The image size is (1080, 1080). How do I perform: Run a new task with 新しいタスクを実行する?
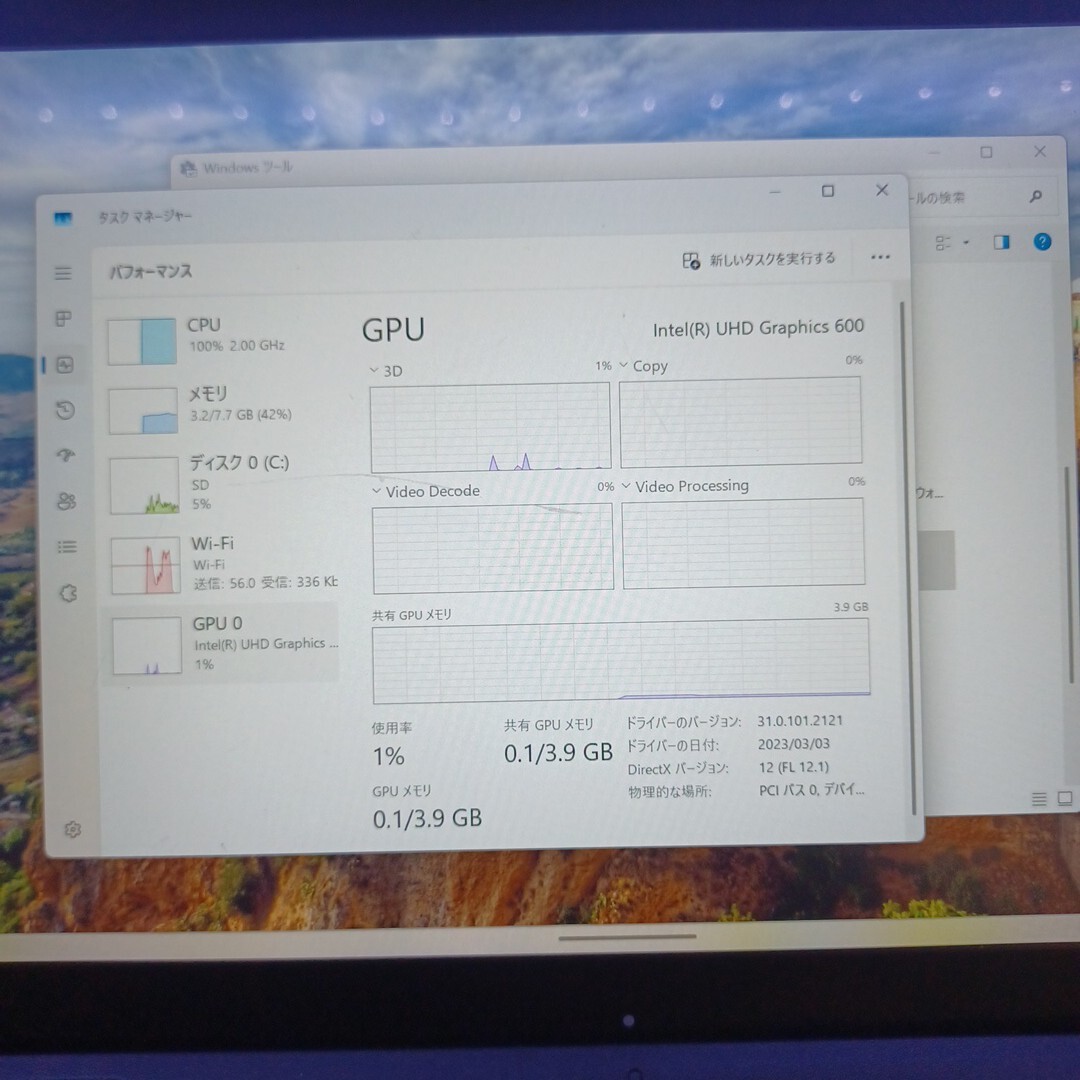click(x=758, y=260)
